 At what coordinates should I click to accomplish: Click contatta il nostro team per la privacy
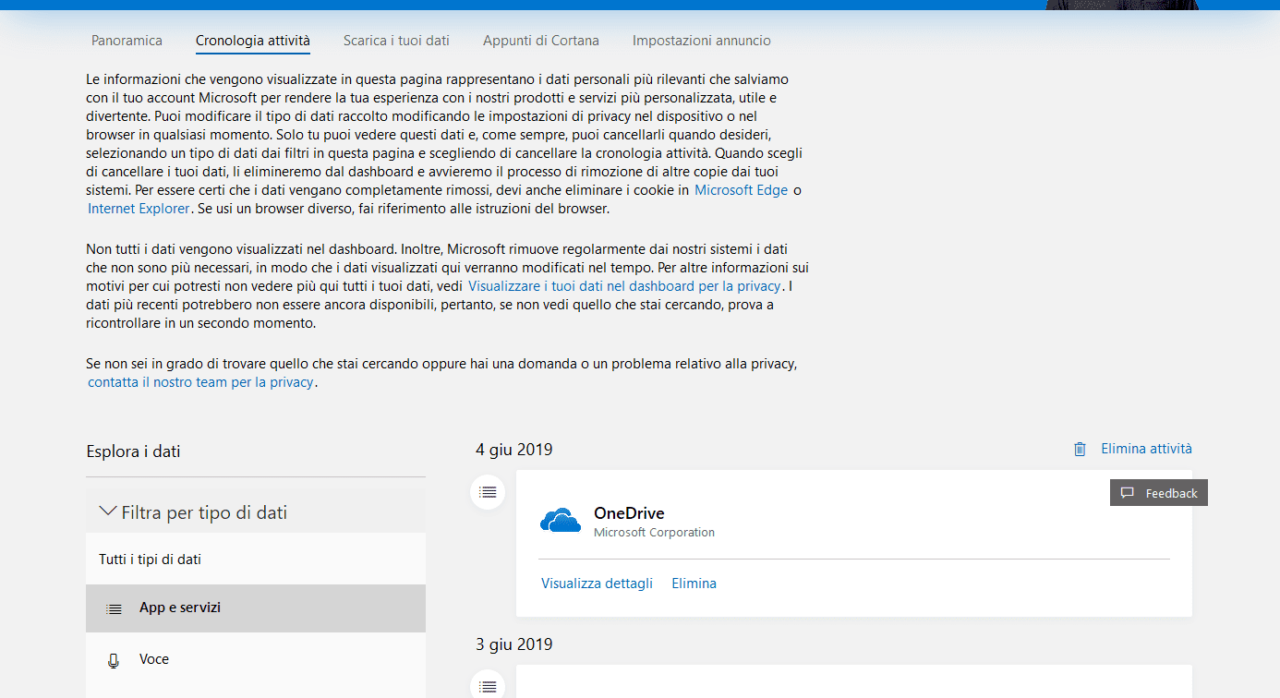pos(201,382)
